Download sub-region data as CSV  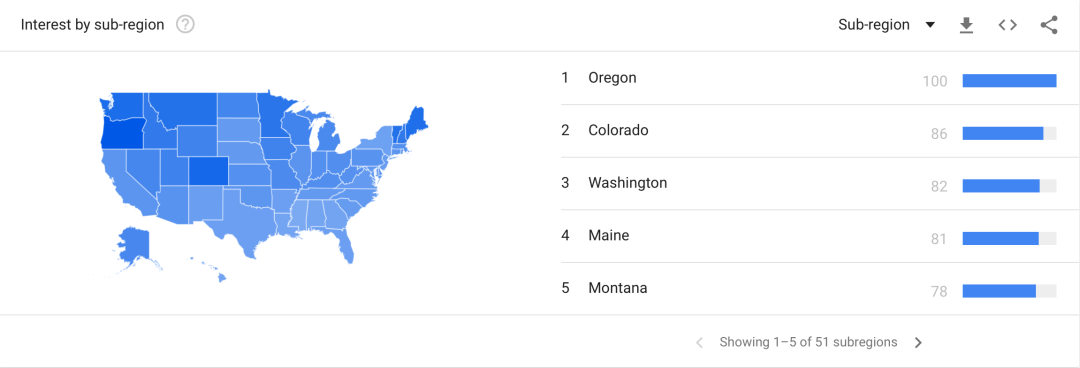[x=966, y=25]
